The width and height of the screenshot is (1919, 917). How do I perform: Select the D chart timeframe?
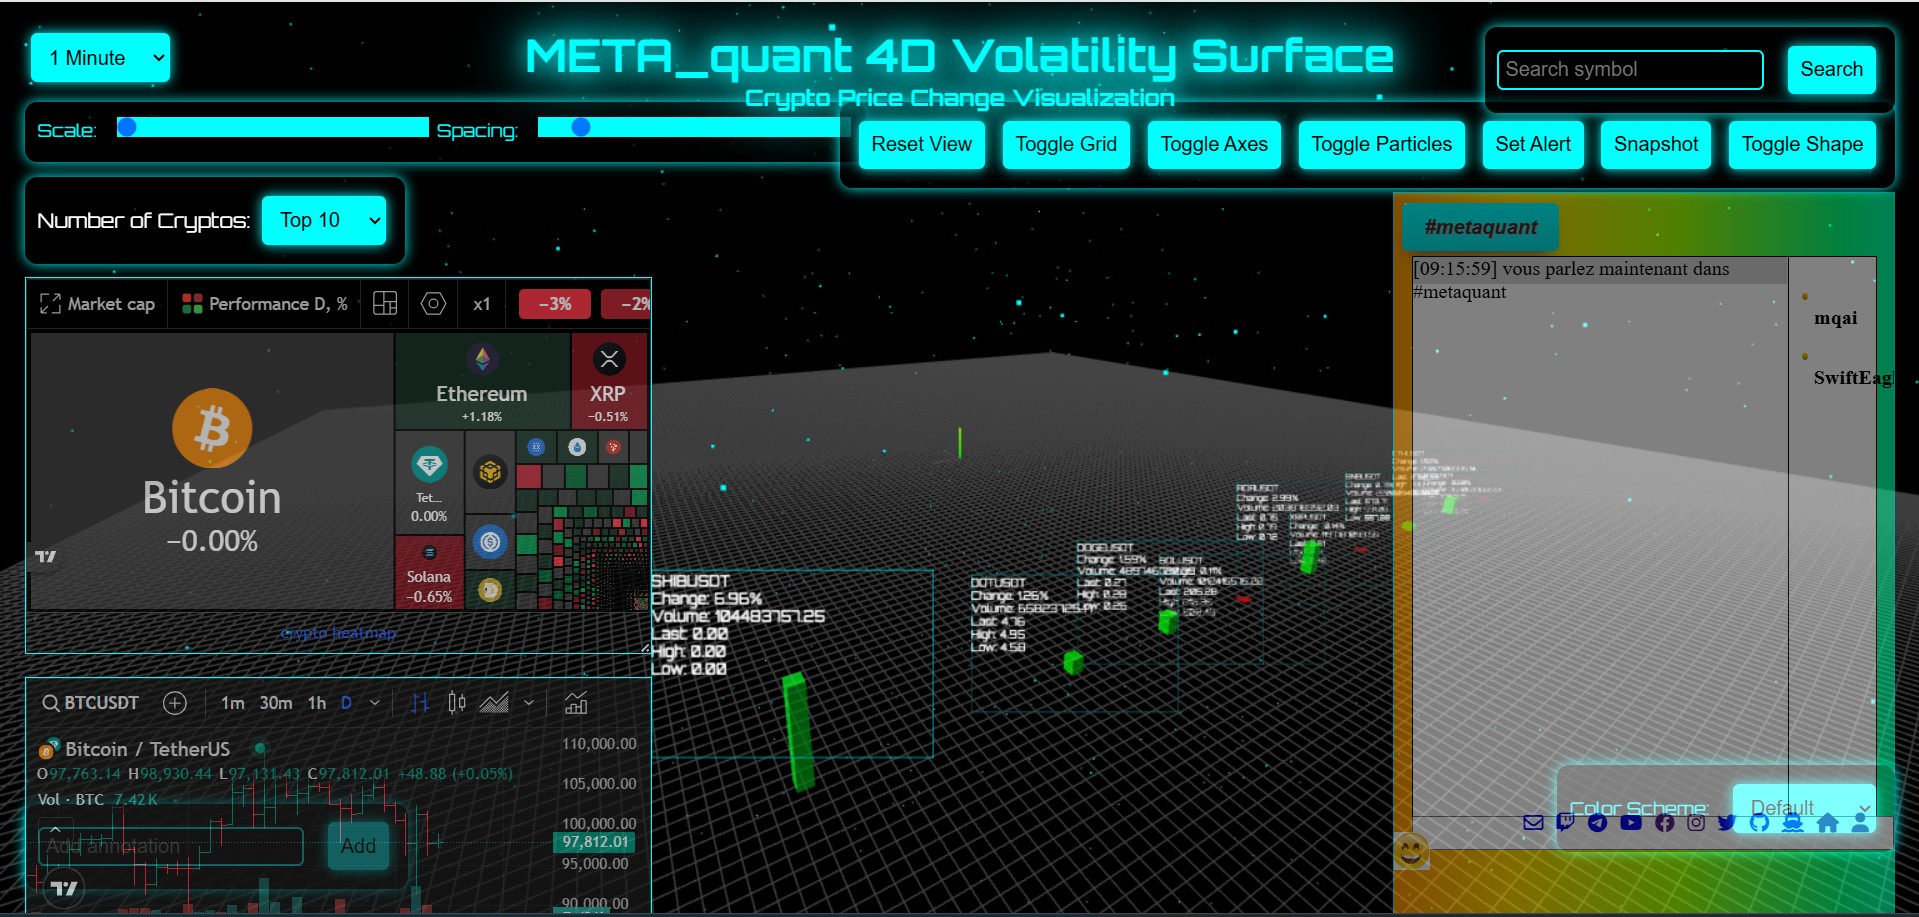(346, 703)
